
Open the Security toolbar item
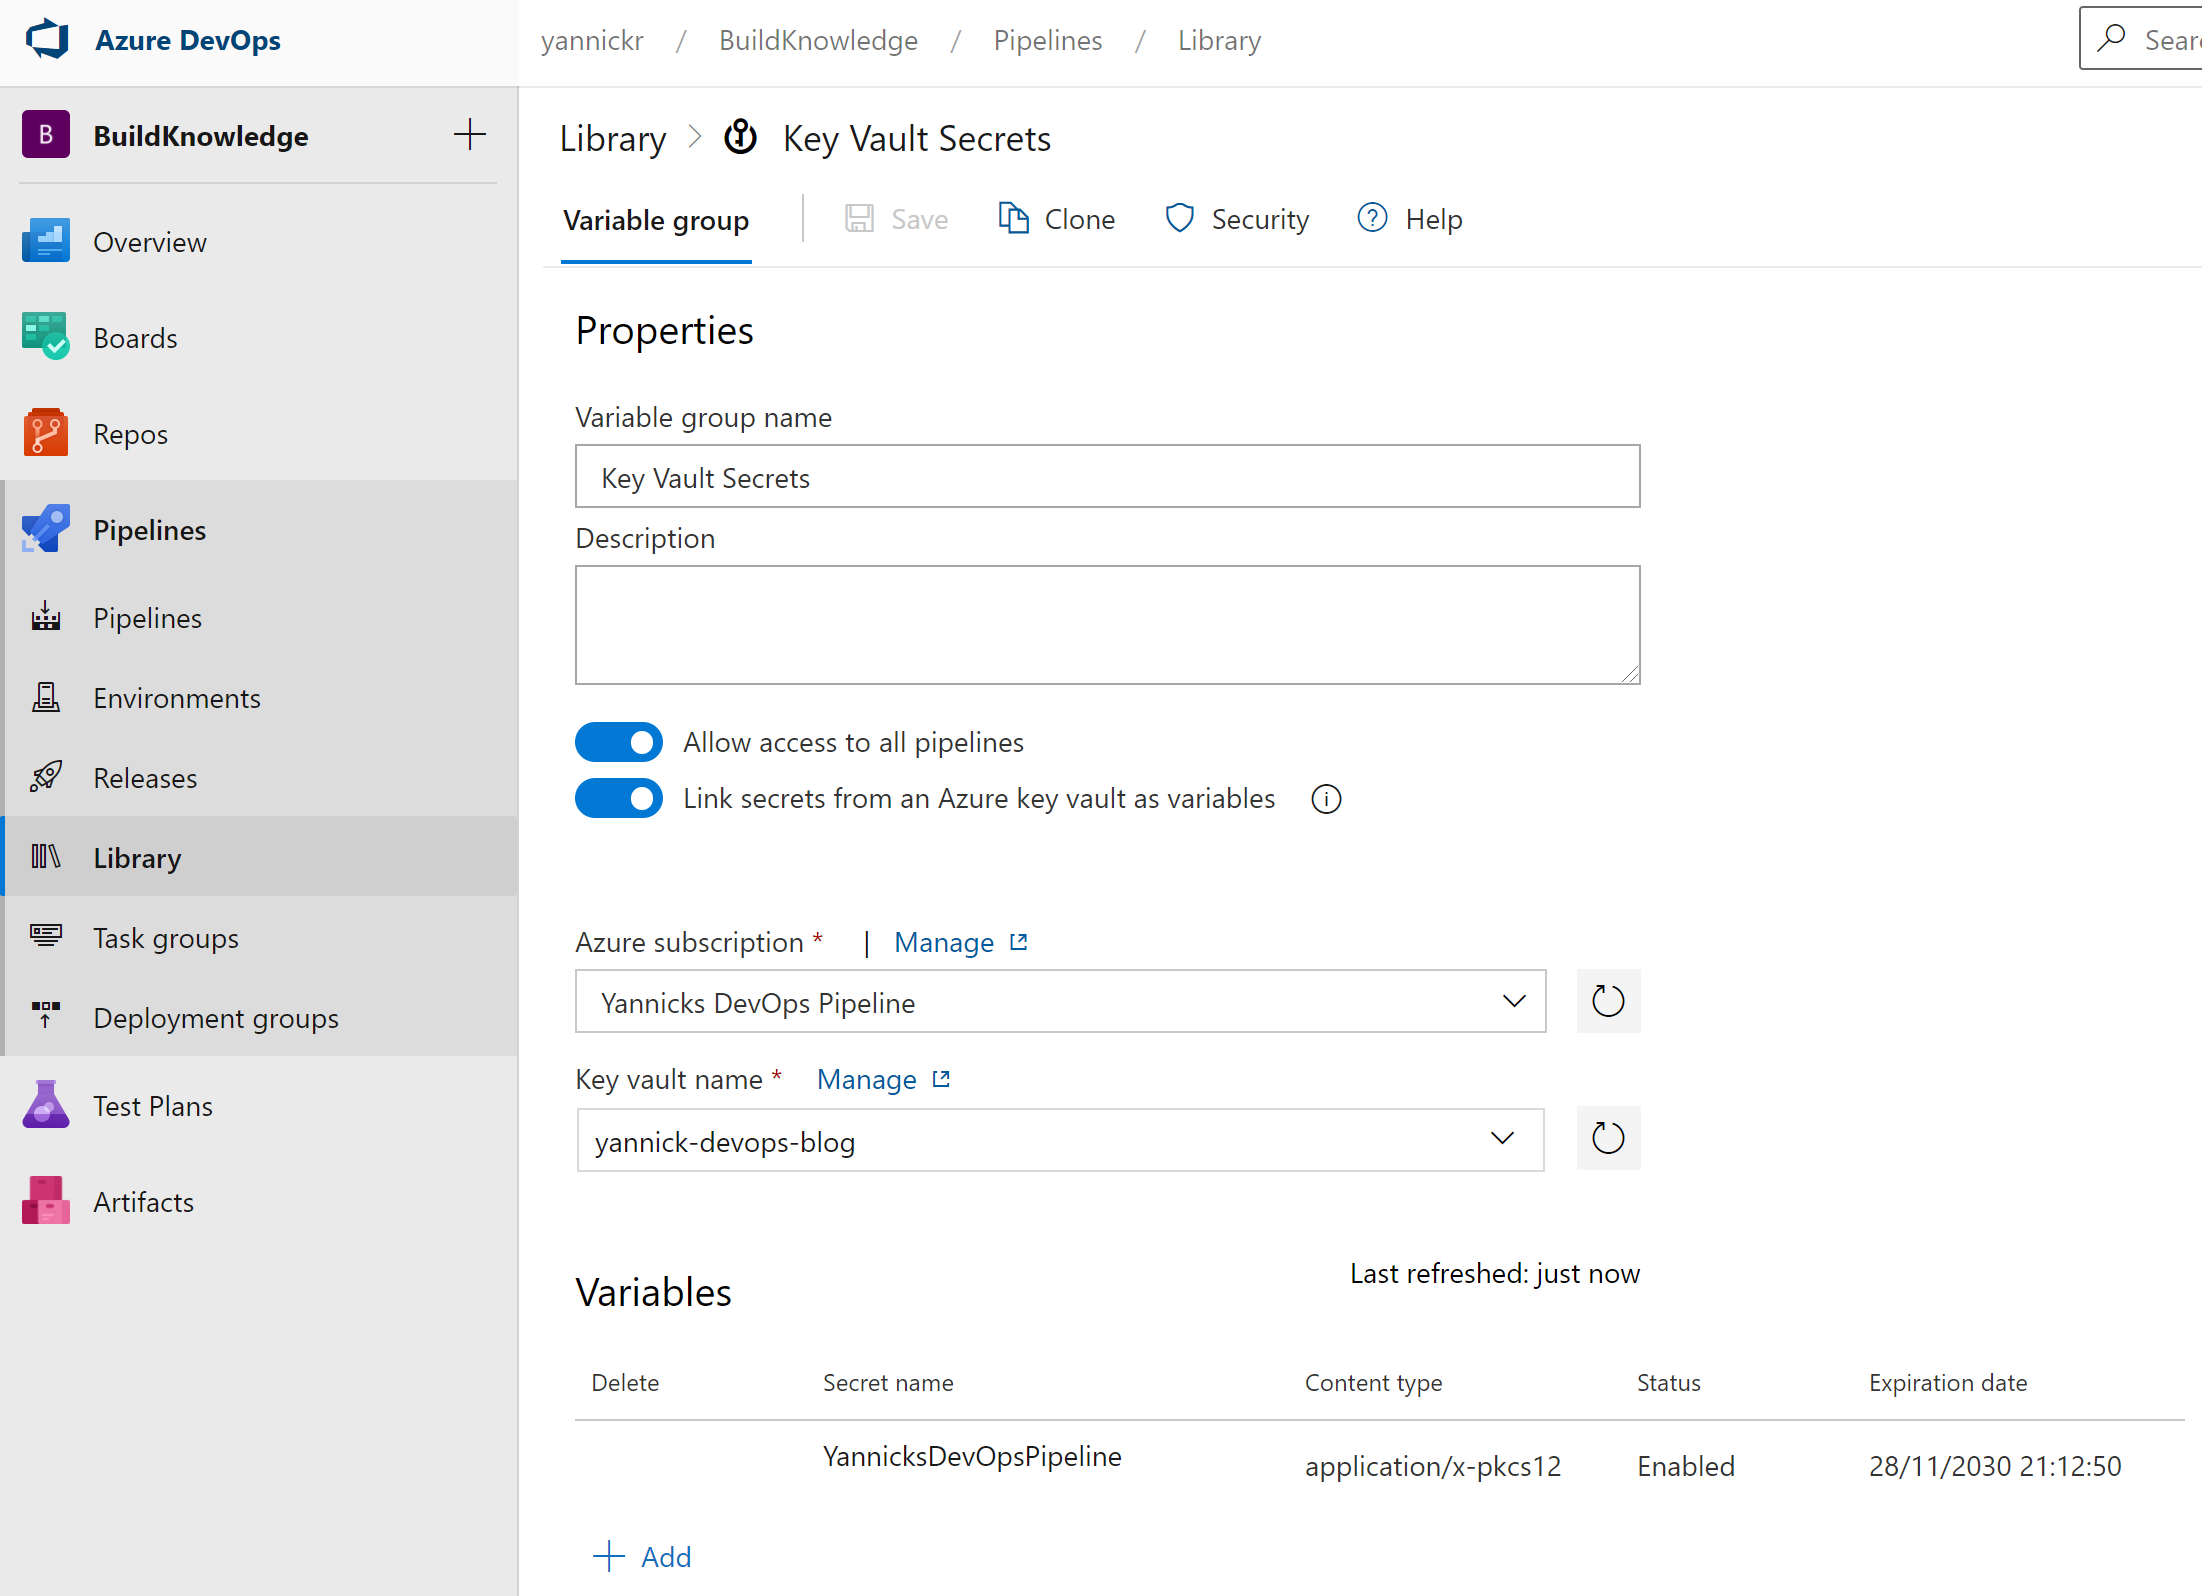pyautogui.click(x=1237, y=219)
